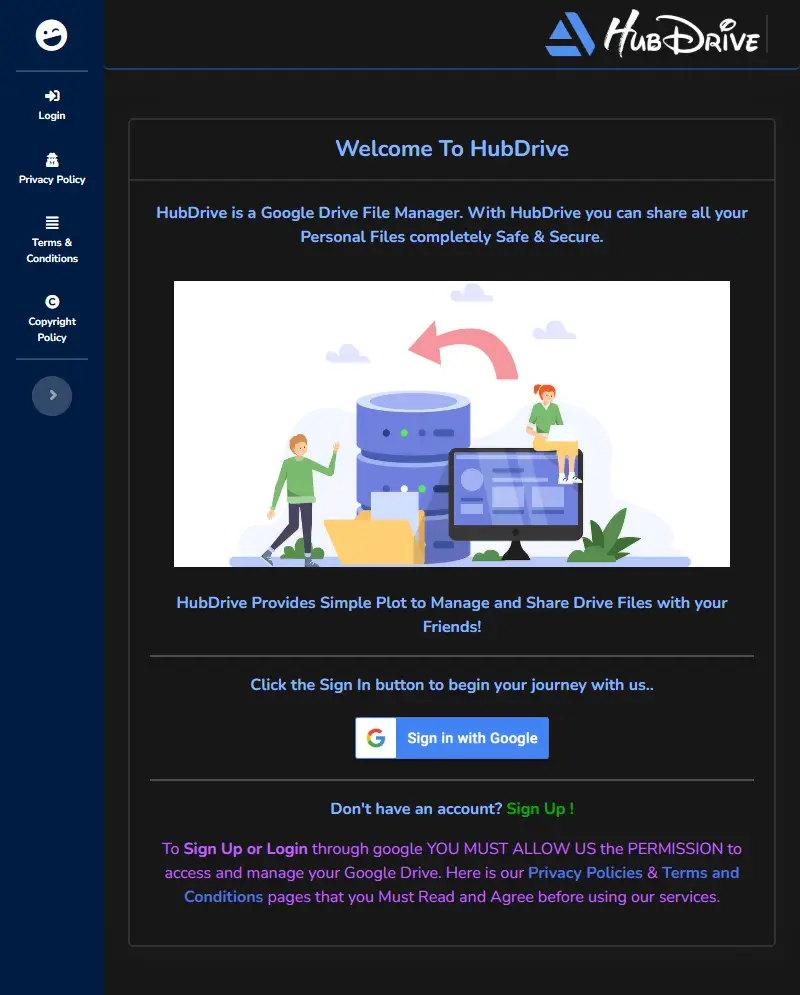The image size is (800, 995).
Task: Click Sign in with Google button
Action: 452,738
